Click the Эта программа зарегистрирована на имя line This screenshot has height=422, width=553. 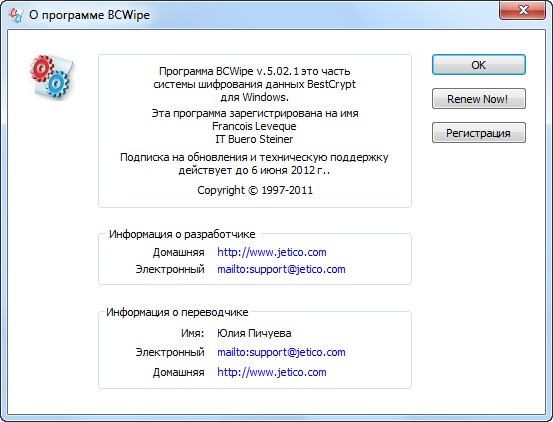[x=255, y=113]
